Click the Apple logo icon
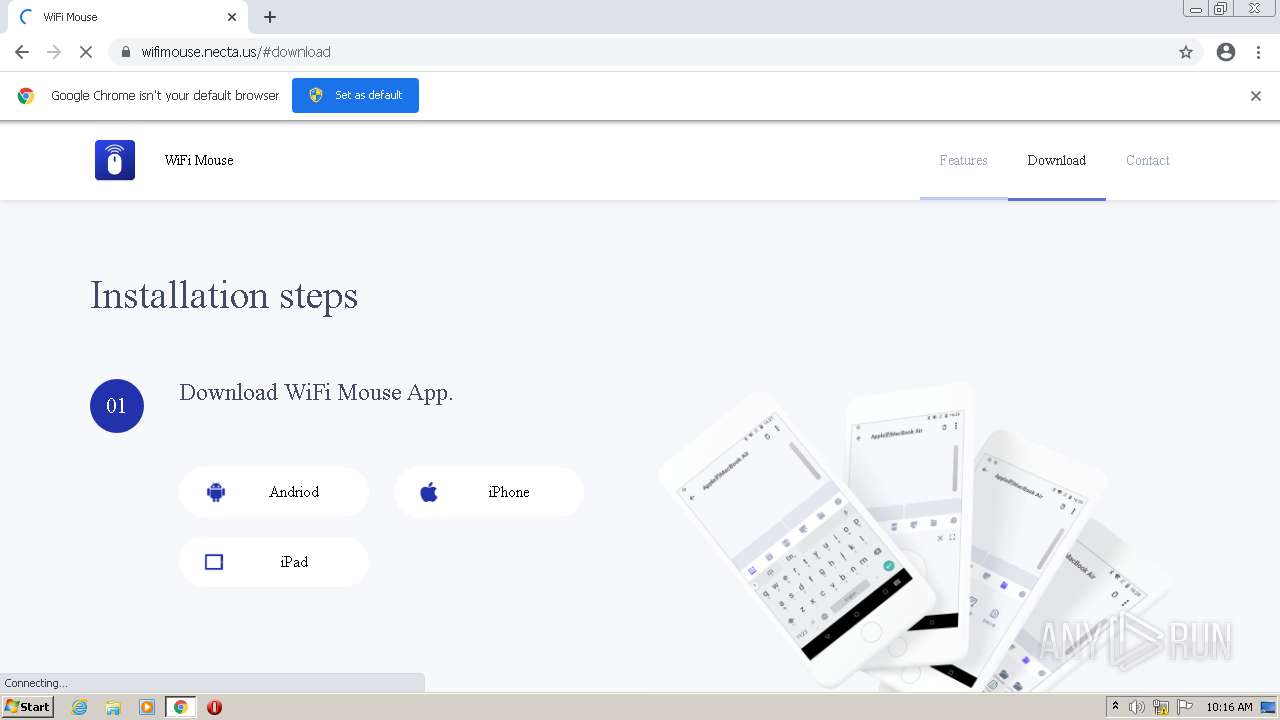This screenshot has width=1280, height=720. 429,492
